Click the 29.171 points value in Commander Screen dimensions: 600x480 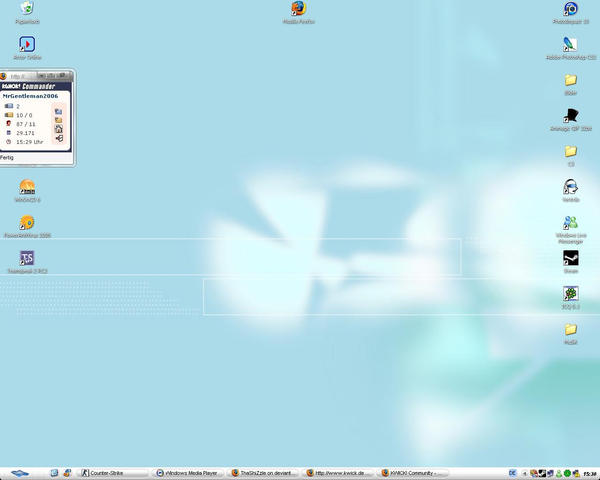coord(25,133)
